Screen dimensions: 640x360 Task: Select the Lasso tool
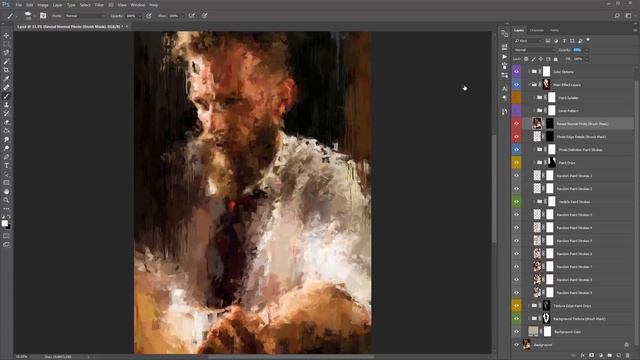coord(6,53)
